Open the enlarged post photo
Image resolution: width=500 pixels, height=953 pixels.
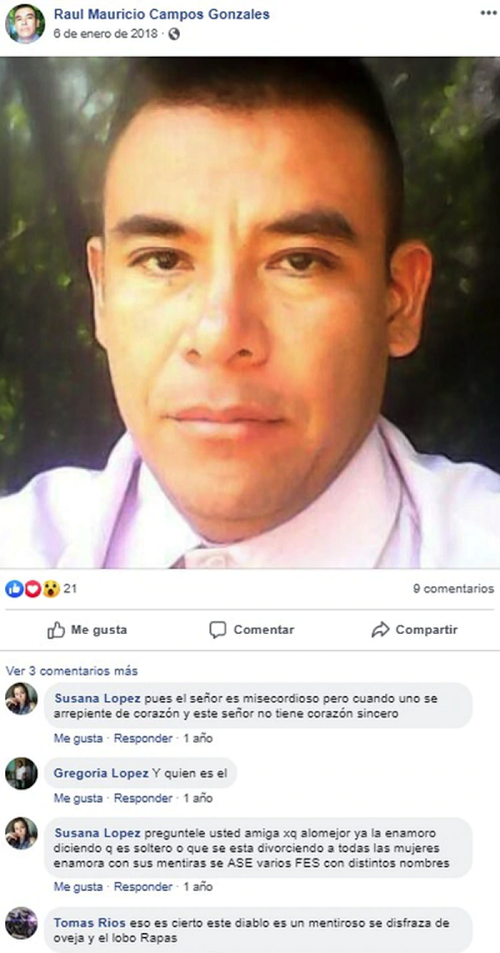[x=250, y=312]
